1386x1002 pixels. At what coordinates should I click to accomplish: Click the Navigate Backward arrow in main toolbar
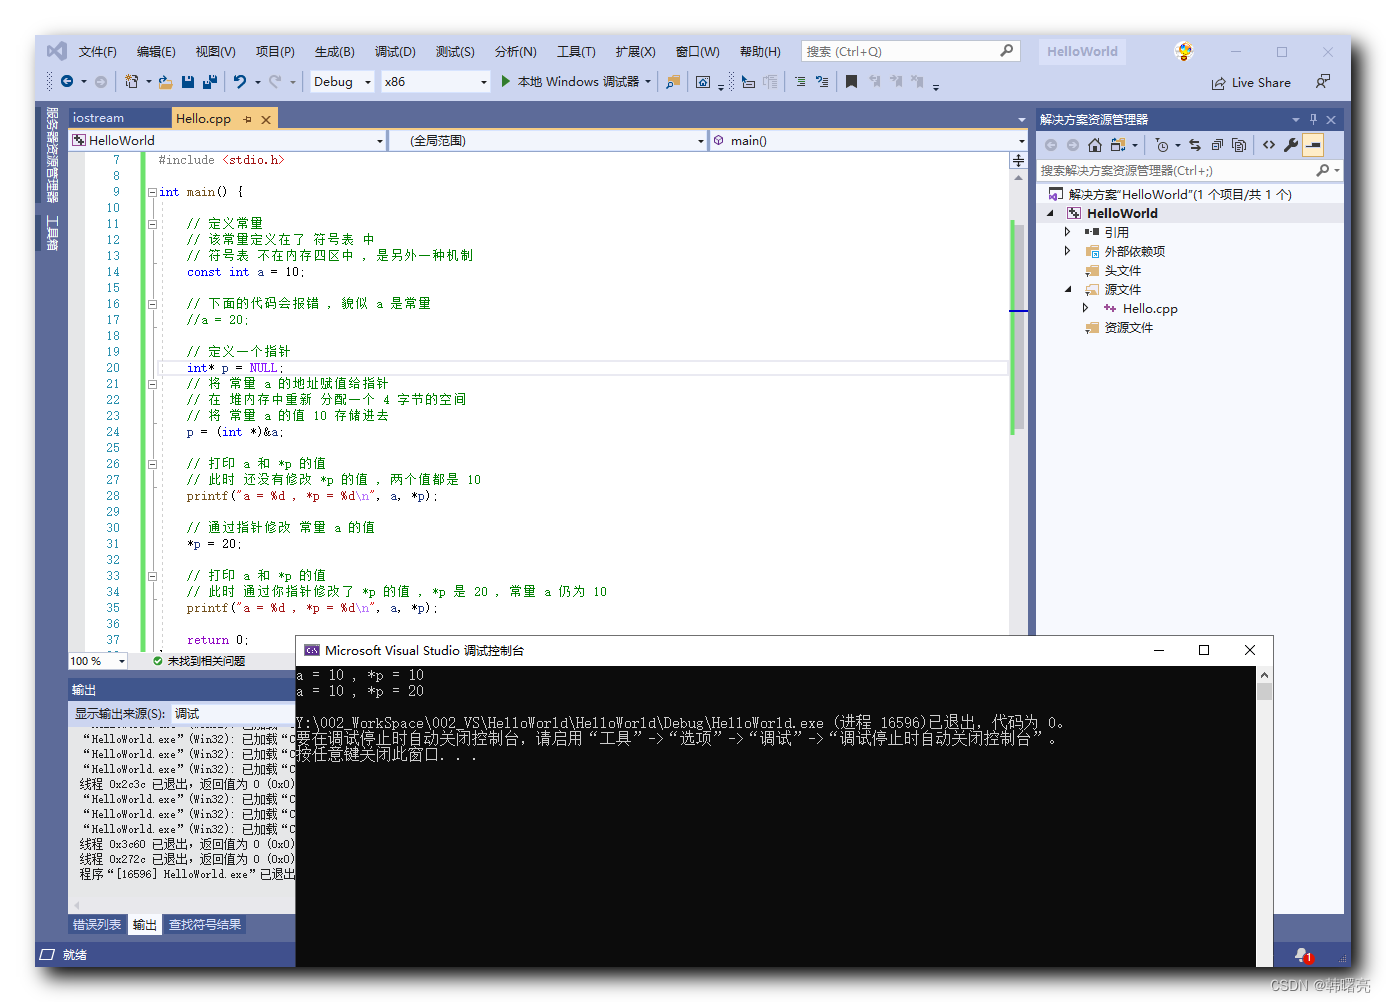(67, 82)
